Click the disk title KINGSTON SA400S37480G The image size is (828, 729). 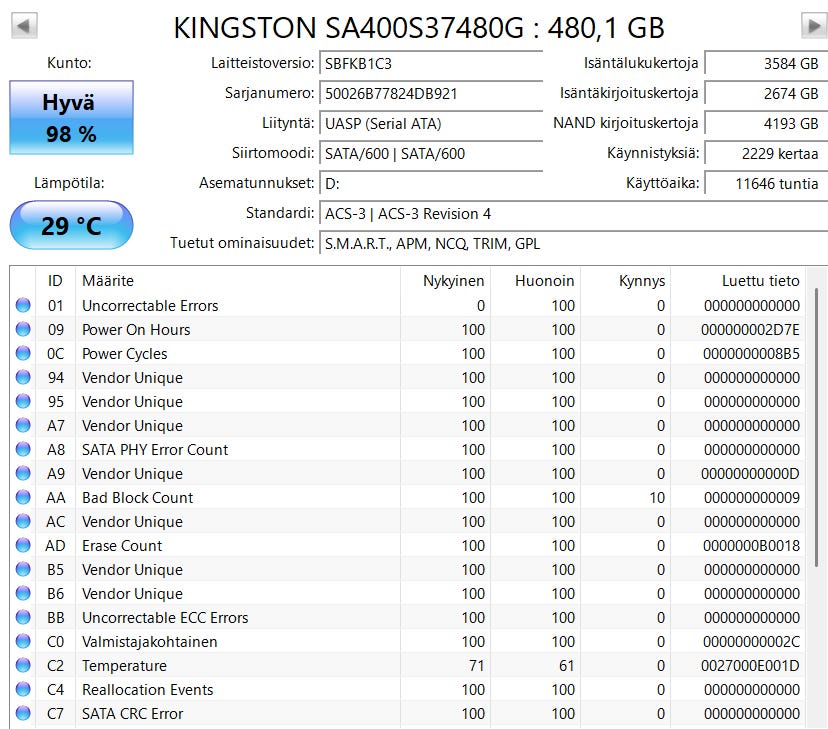point(349,27)
